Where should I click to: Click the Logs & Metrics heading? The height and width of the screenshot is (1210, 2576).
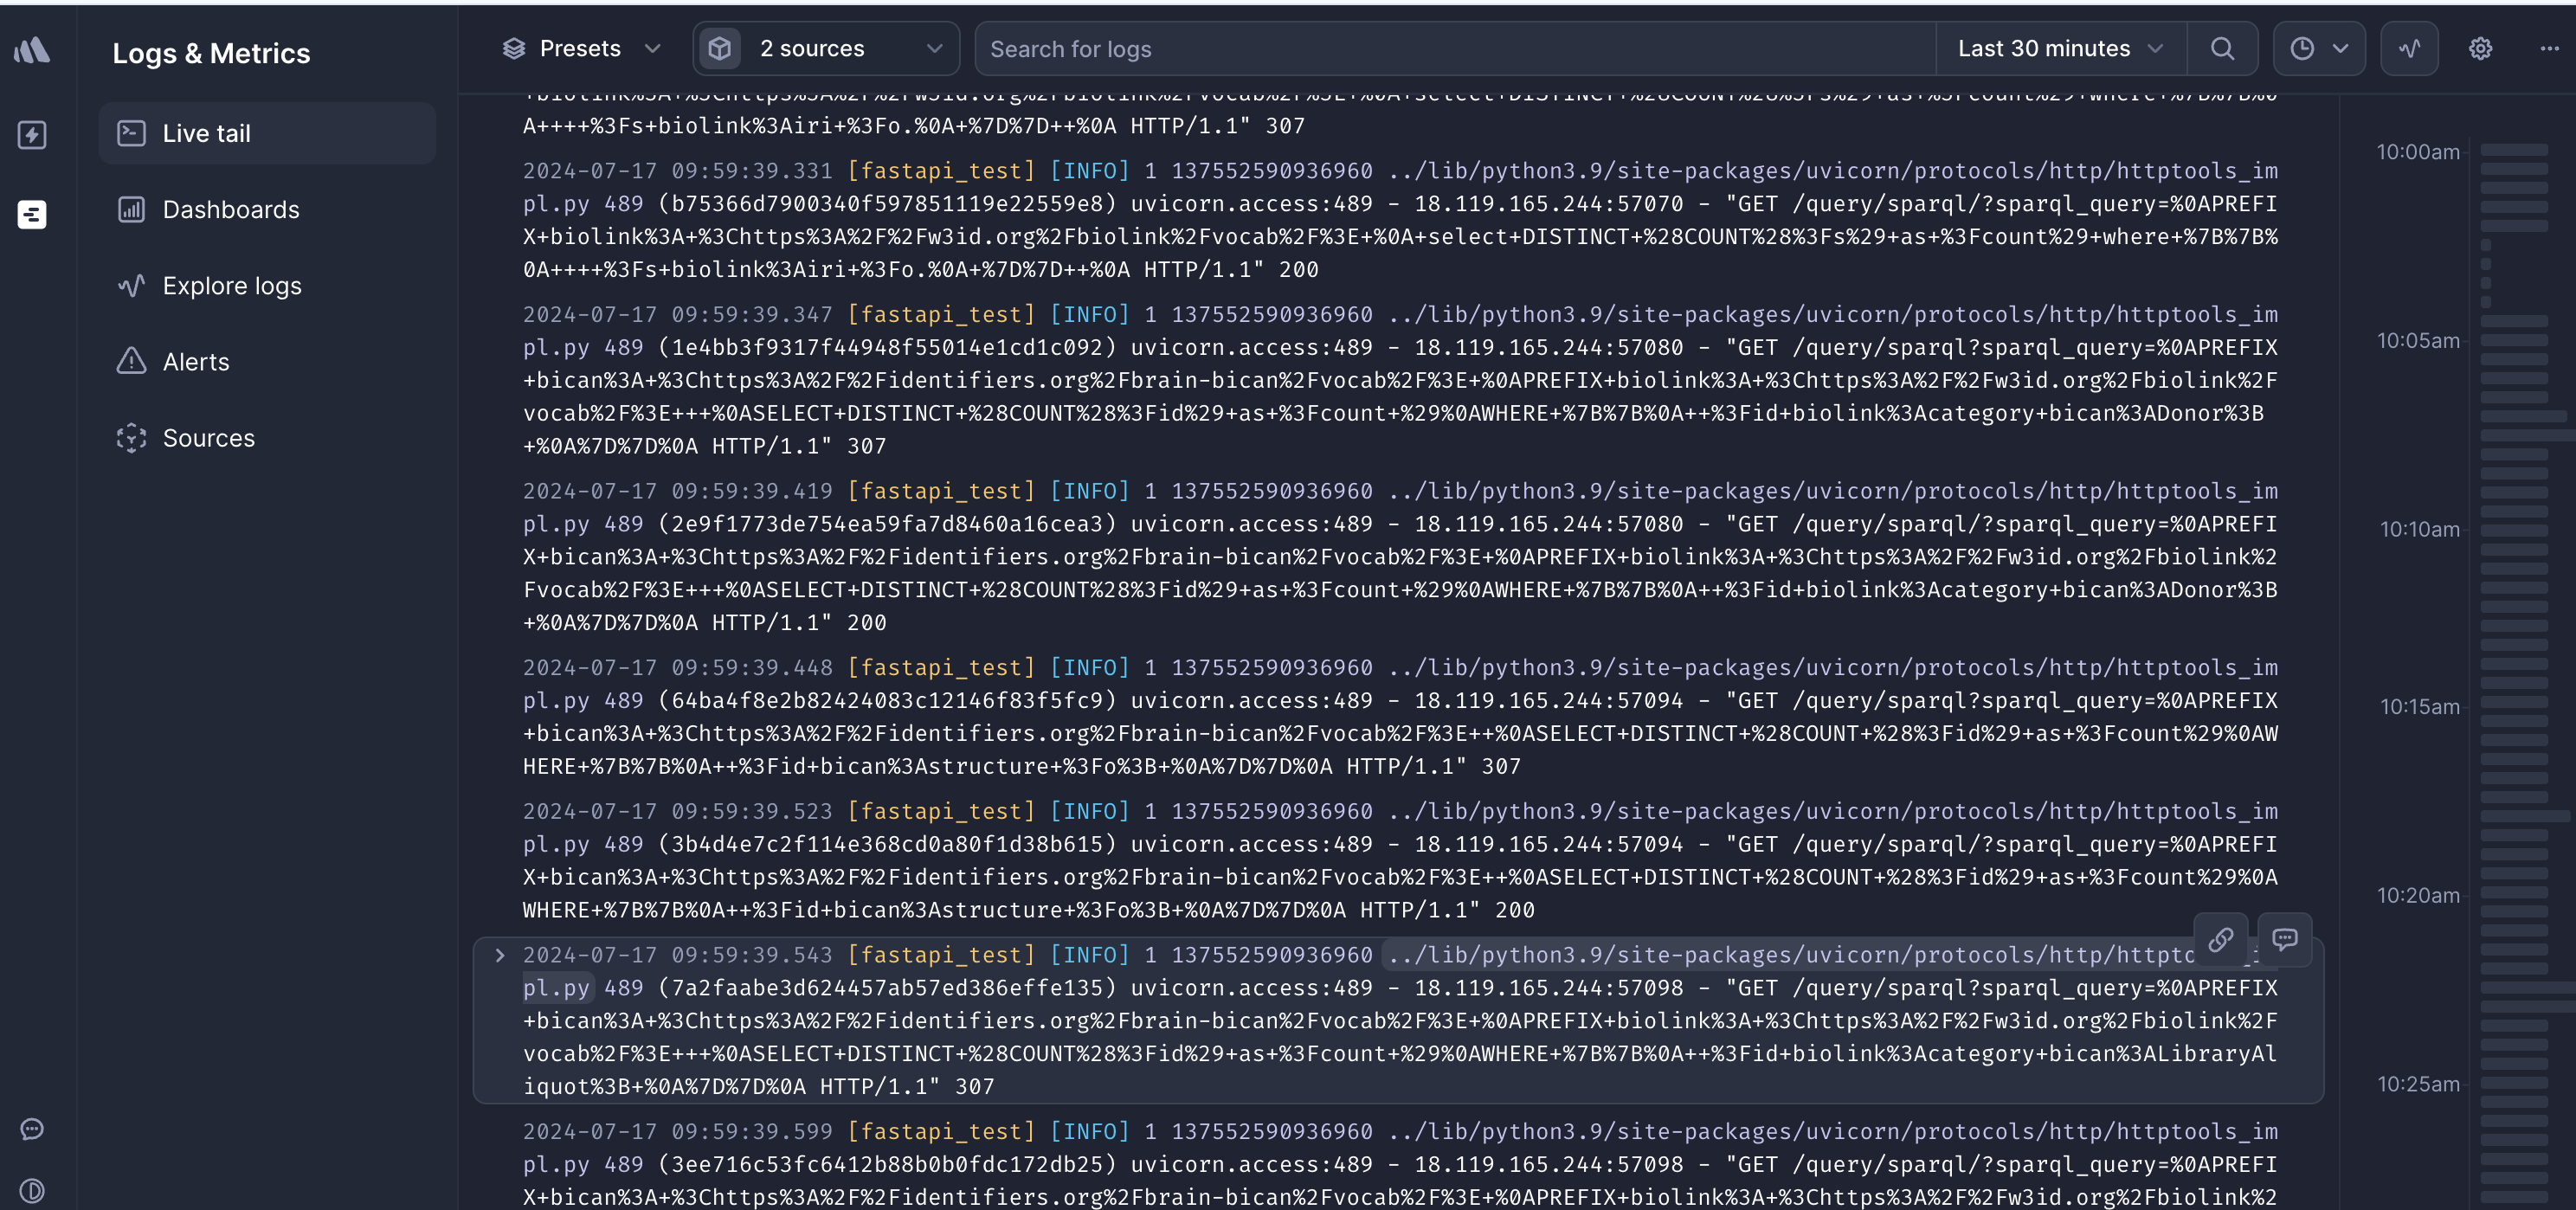point(211,53)
